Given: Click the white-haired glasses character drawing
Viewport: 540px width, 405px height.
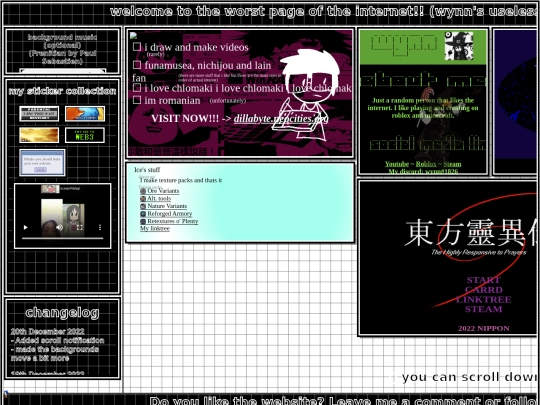Looking at the screenshot, I should 307,95.
